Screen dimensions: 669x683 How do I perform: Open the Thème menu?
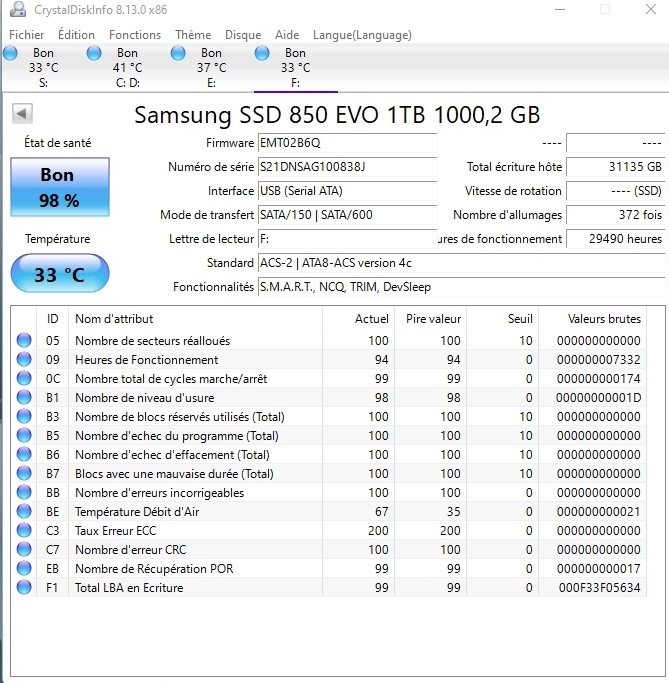click(x=193, y=34)
